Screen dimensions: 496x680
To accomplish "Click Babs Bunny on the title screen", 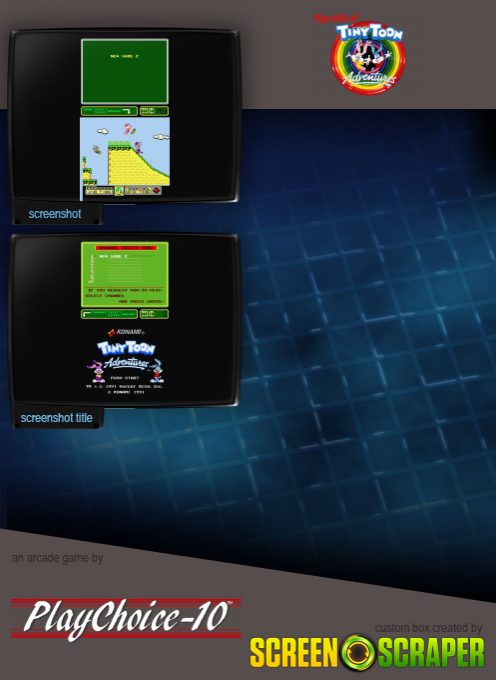I will click(96, 371).
